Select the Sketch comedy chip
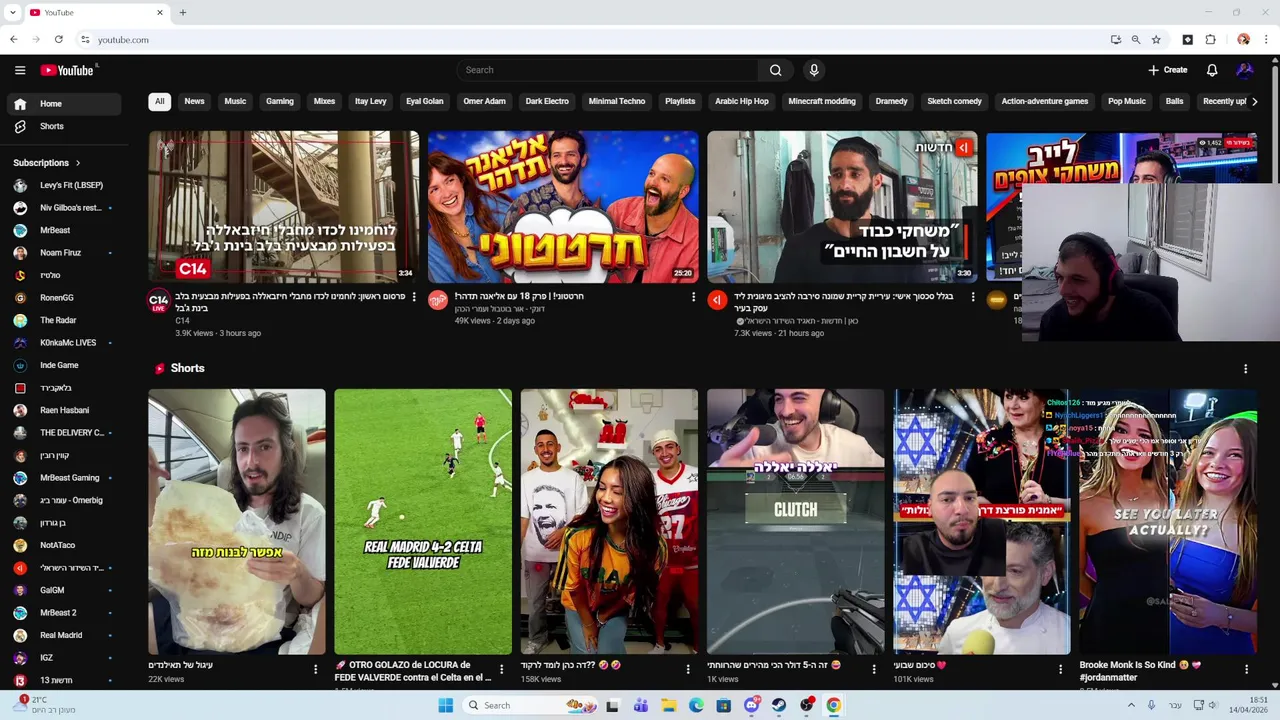 [954, 101]
